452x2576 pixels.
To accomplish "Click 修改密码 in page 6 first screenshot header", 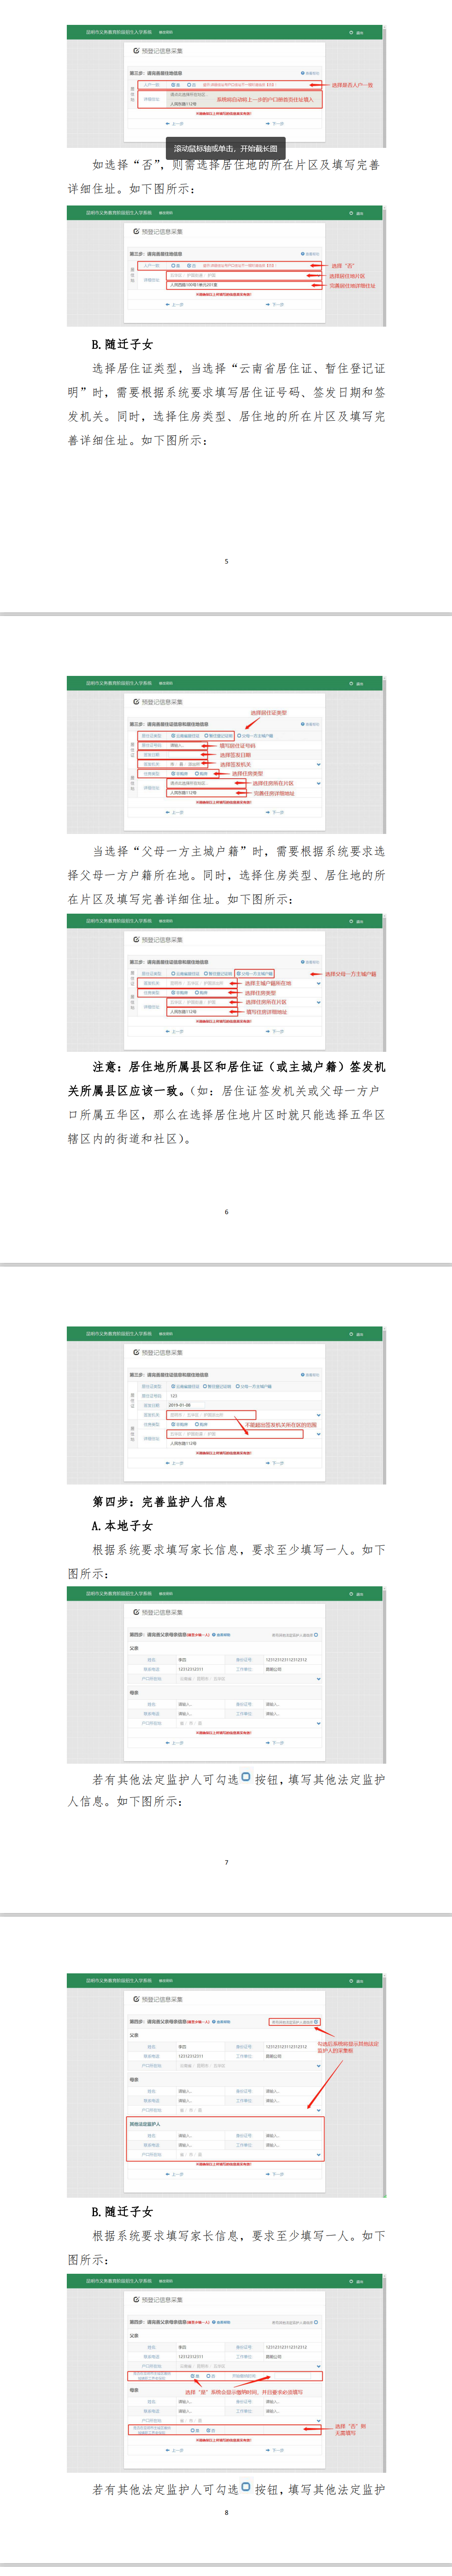I will pos(166,684).
